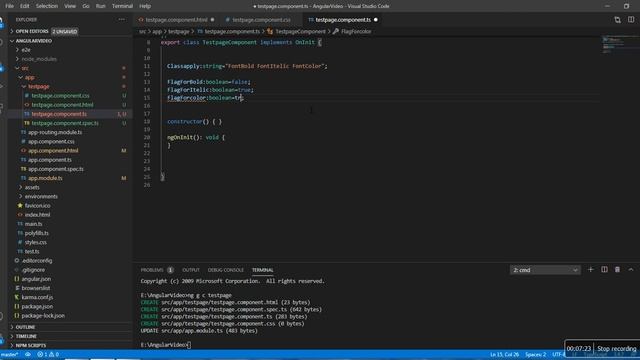Screen dimensions: 640x360
Task: Click FlagForcolor symbol in the breadcrumb
Action: pos(356,31)
